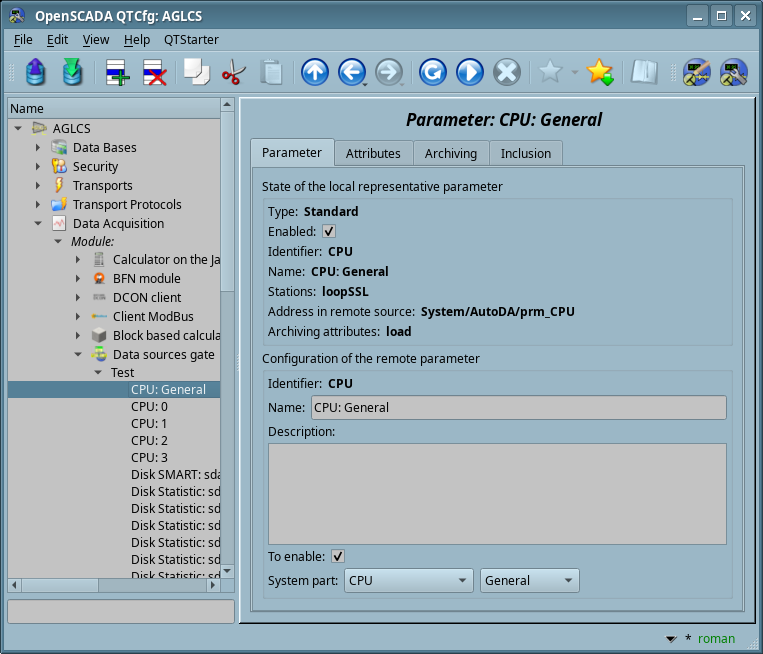Expand the Security tree node
763x654 pixels.
(x=38, y=167)
